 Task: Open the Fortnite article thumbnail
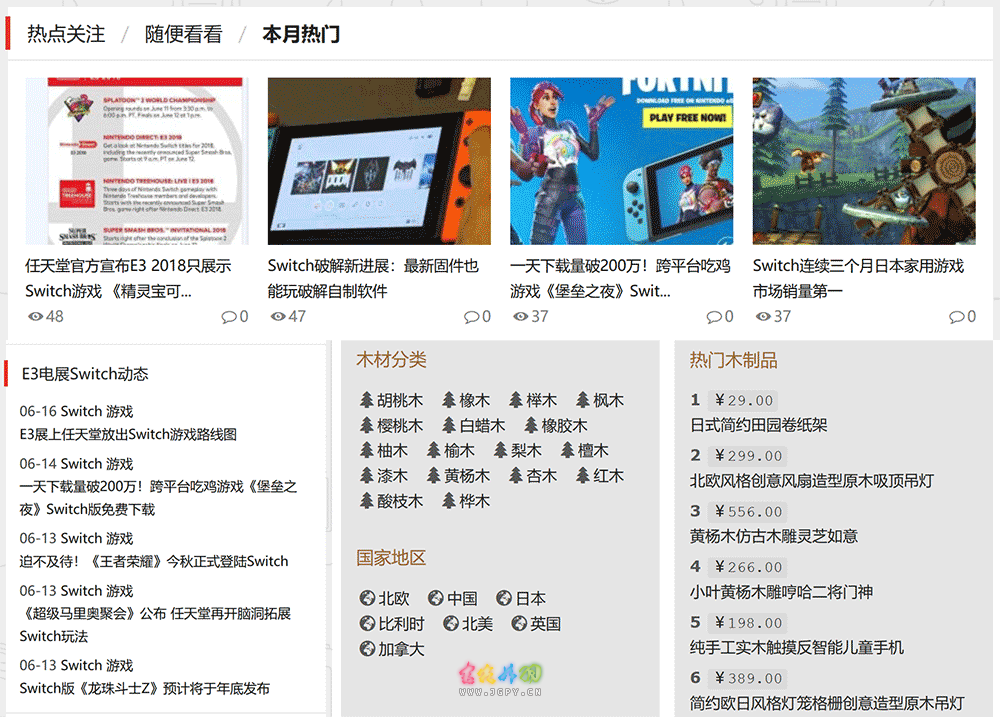pos(622,161)
